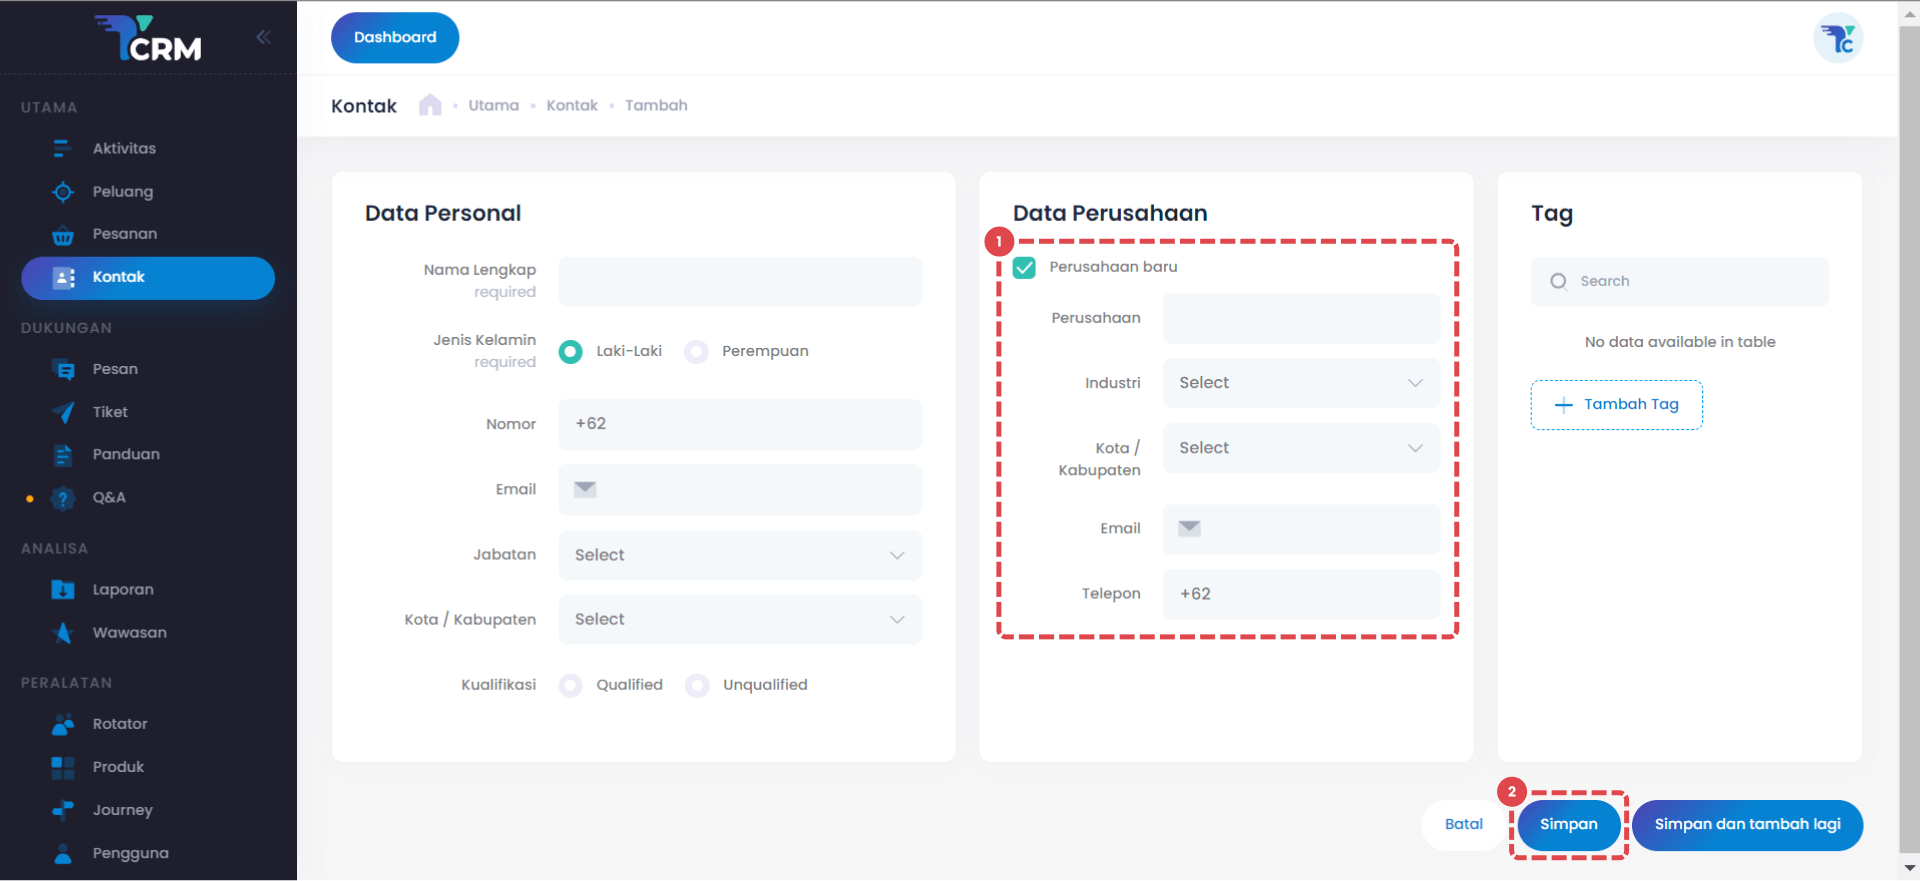Uncheck the Perusahaan baru checkbox
1920x881 pixels.
(x=1024, y=267)
